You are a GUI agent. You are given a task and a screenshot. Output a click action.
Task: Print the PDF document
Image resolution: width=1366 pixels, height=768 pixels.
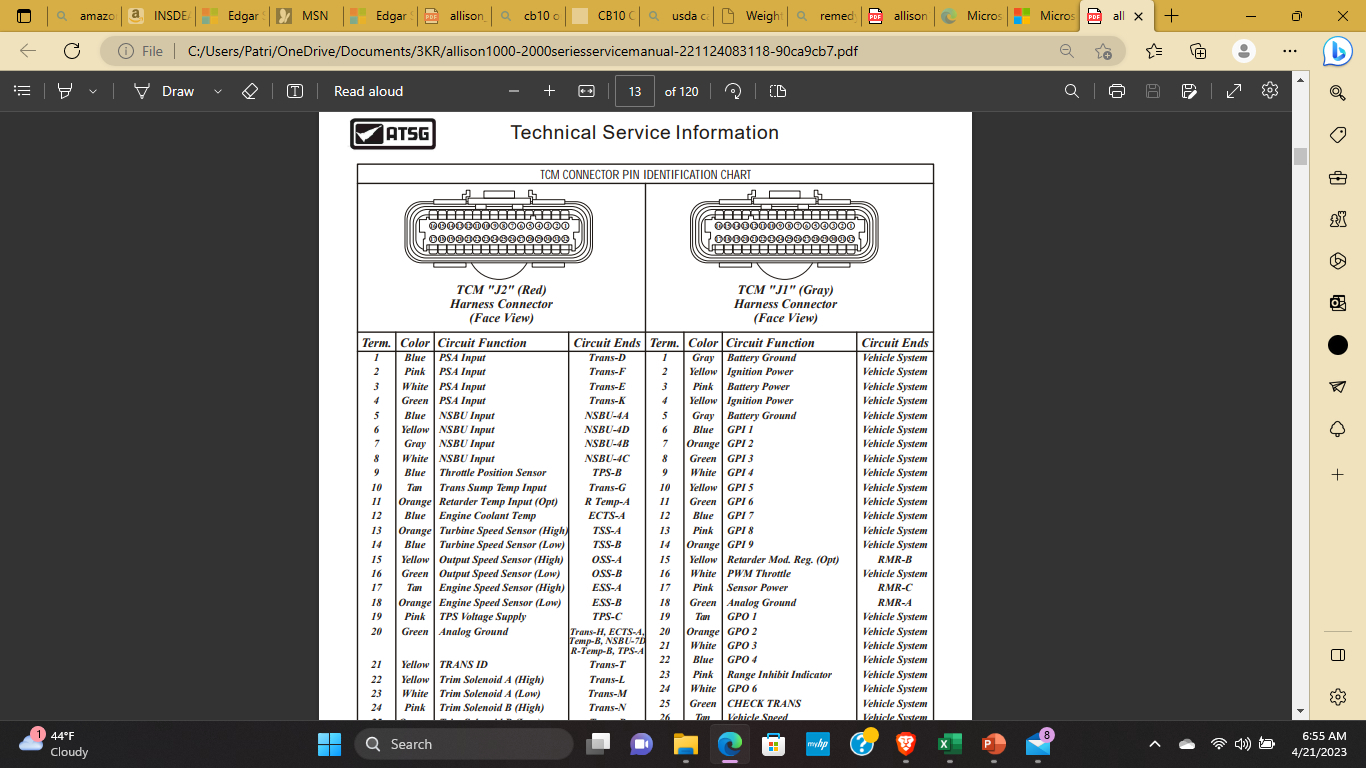coord(1117,91)
